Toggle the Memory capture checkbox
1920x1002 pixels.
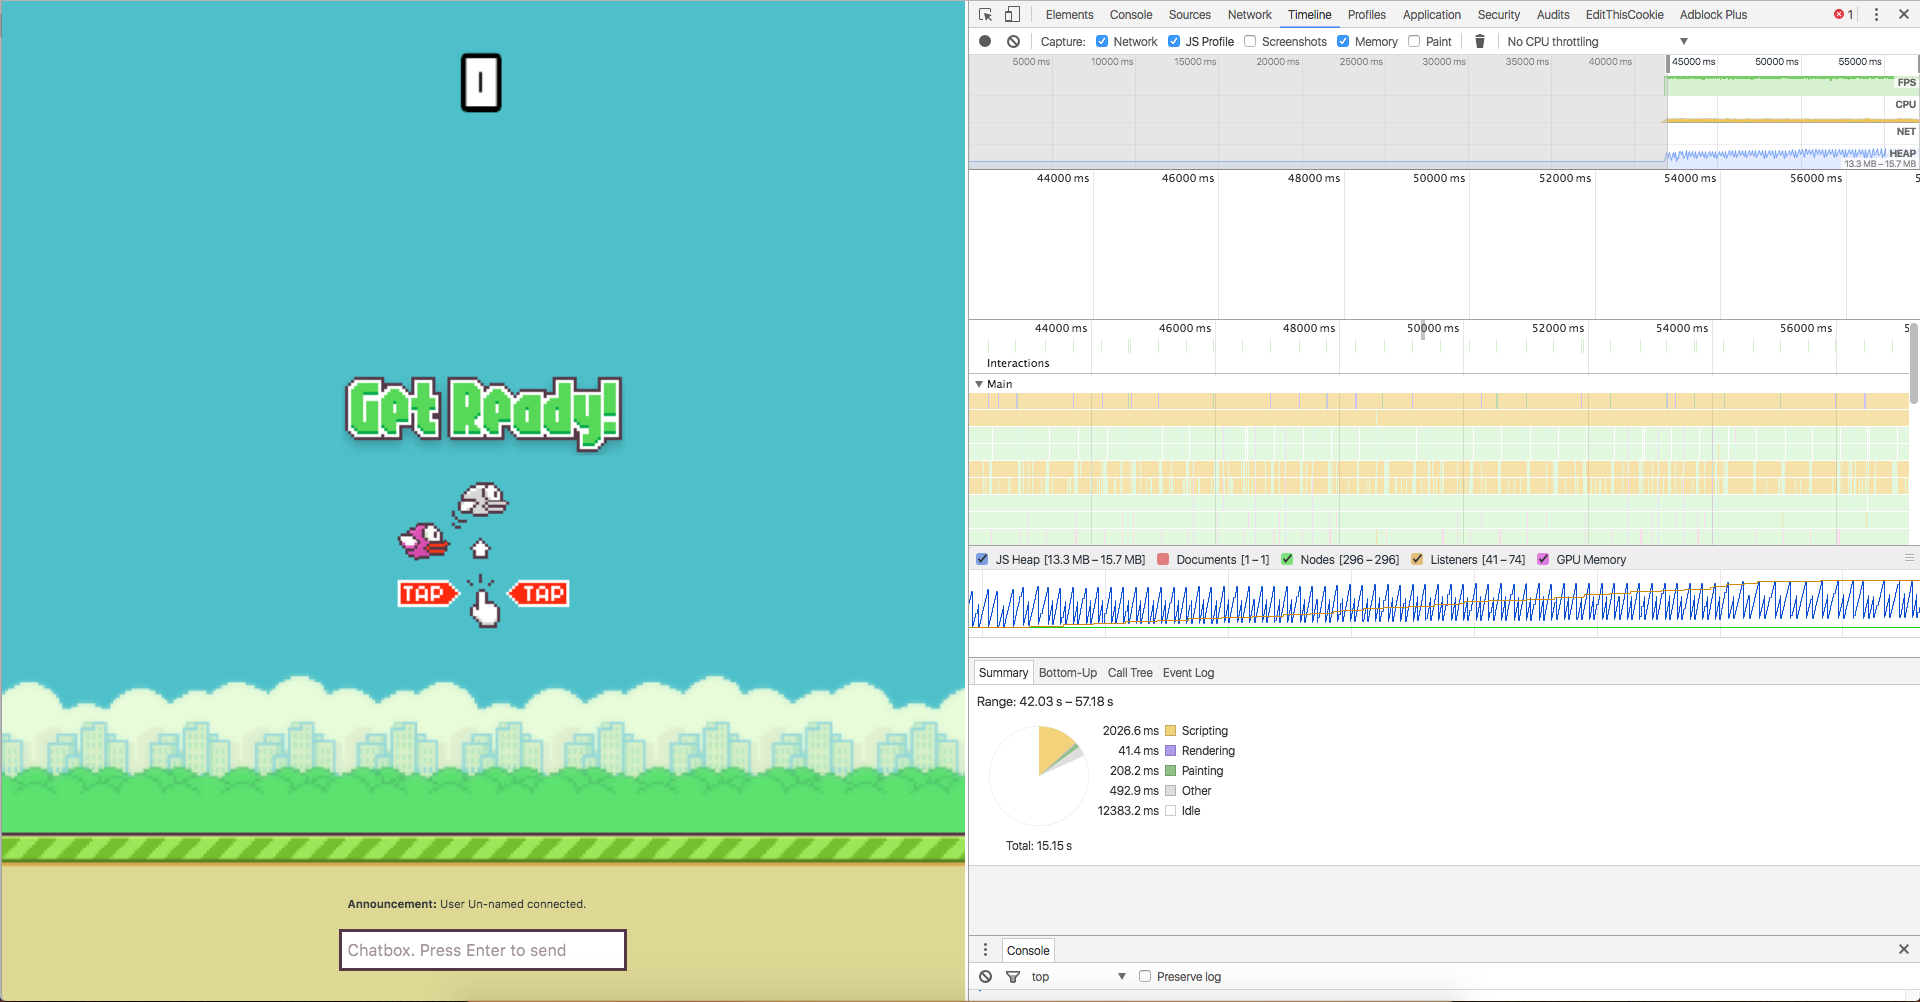pyautogui.click(x=1343, y=41)
